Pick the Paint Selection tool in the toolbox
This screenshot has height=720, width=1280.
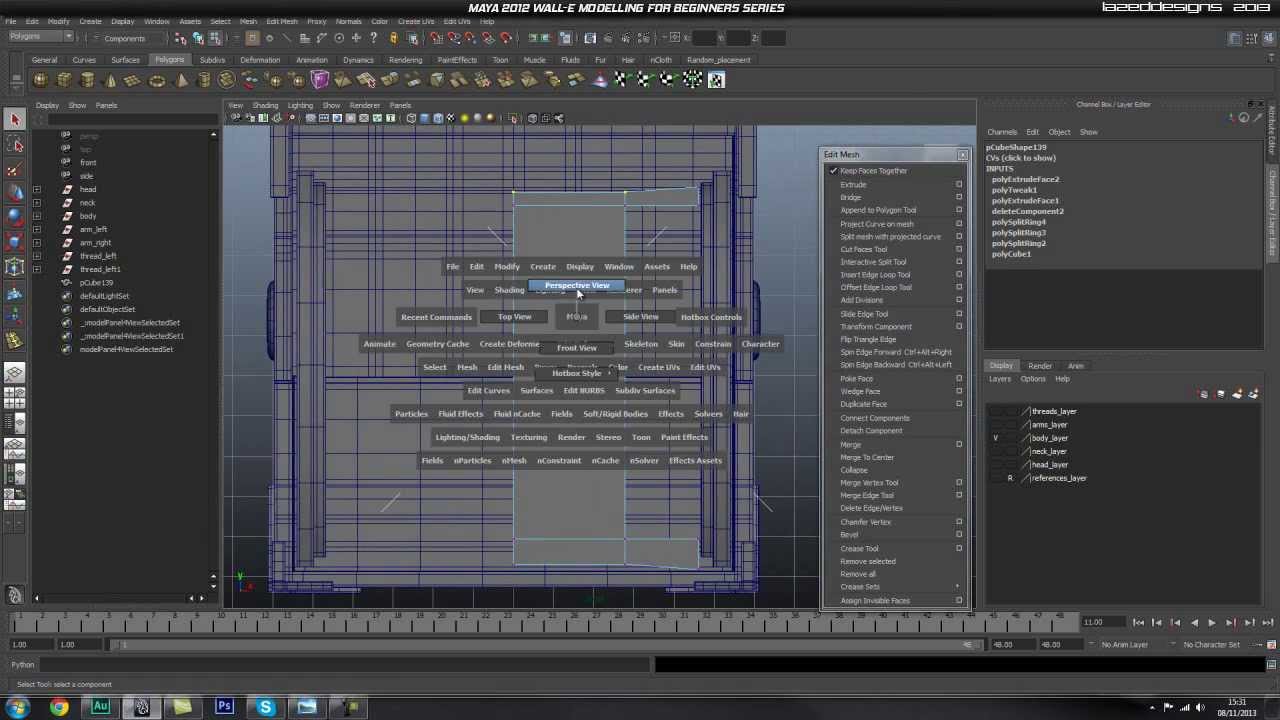coord(15,169)
